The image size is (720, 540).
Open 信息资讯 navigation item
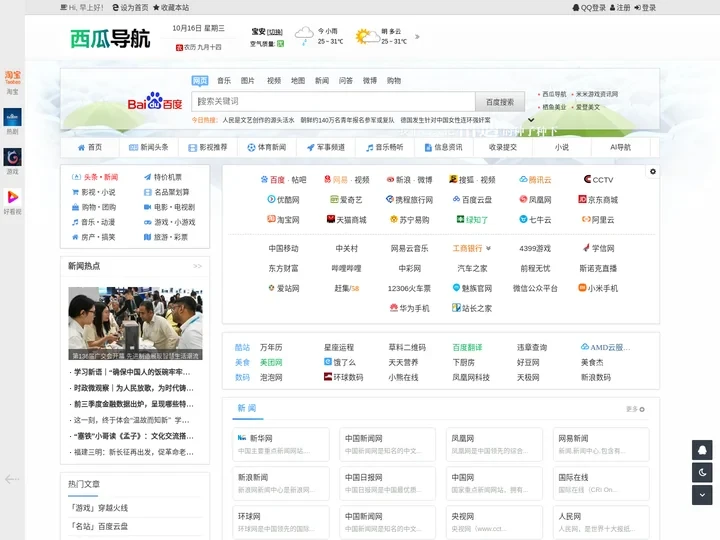443,147
